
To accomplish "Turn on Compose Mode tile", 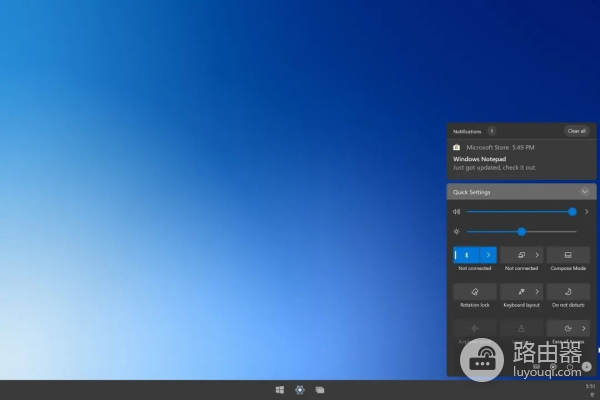I will (x=567, y=255).
